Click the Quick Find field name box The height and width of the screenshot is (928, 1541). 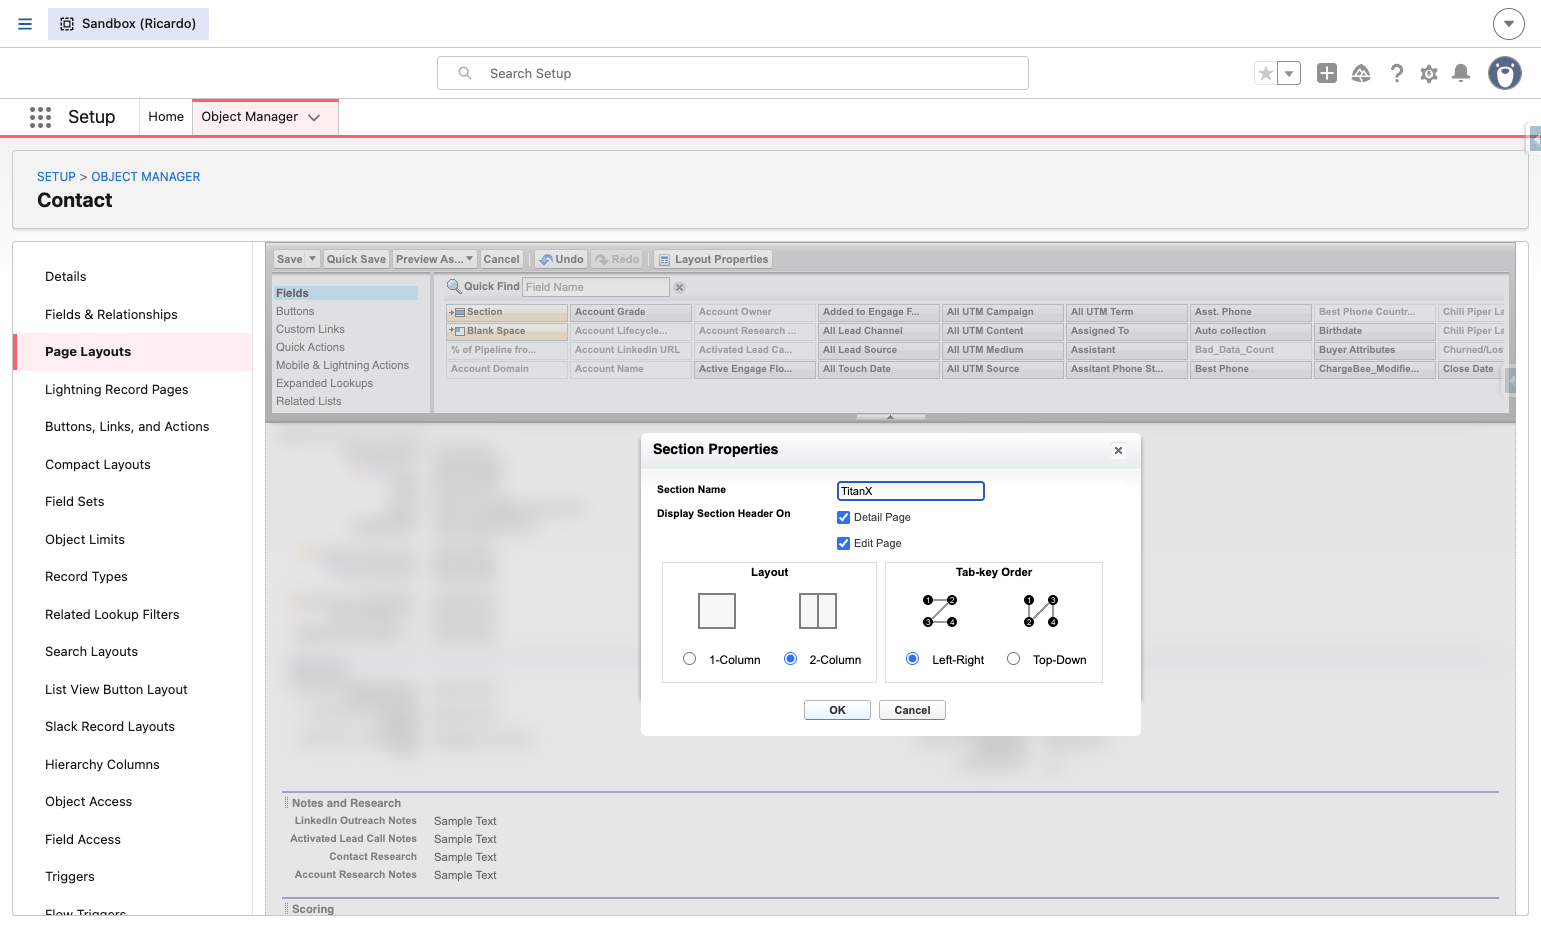tap(596, 287)
